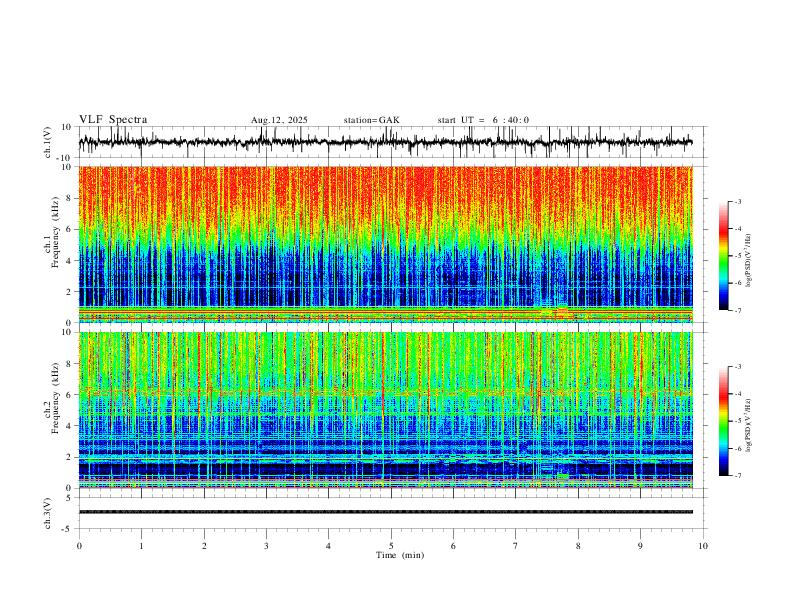Click the ch.1 PSD color scale bar
The image size is (792, 612).
pyautogui.click(x=724, y=256)
